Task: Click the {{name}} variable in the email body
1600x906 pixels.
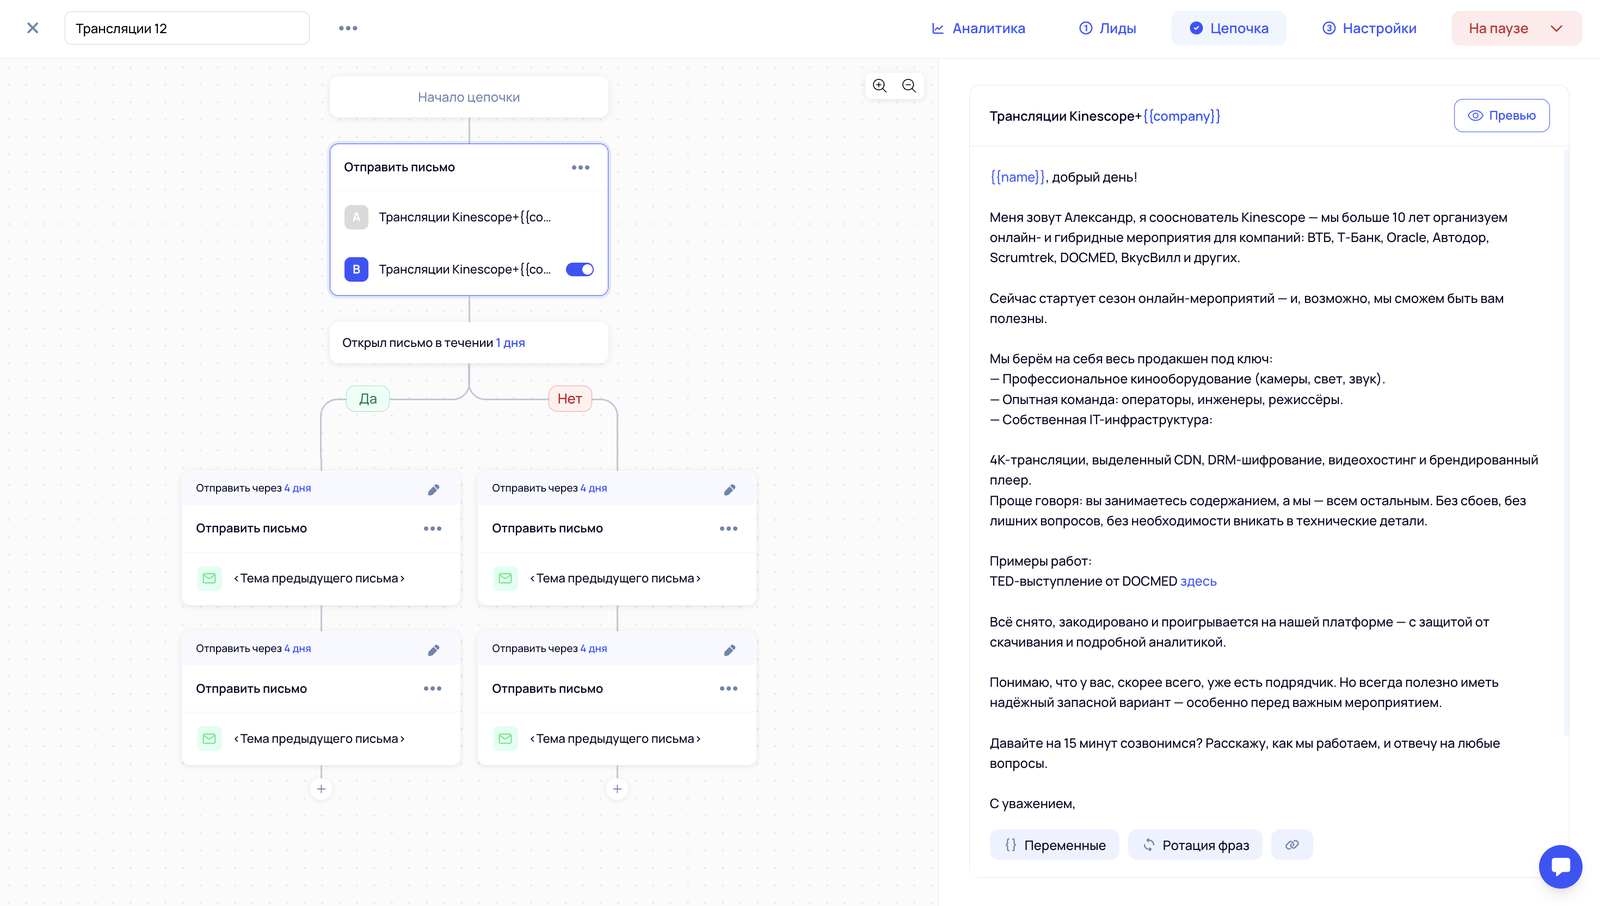Action: point(1018,177)
